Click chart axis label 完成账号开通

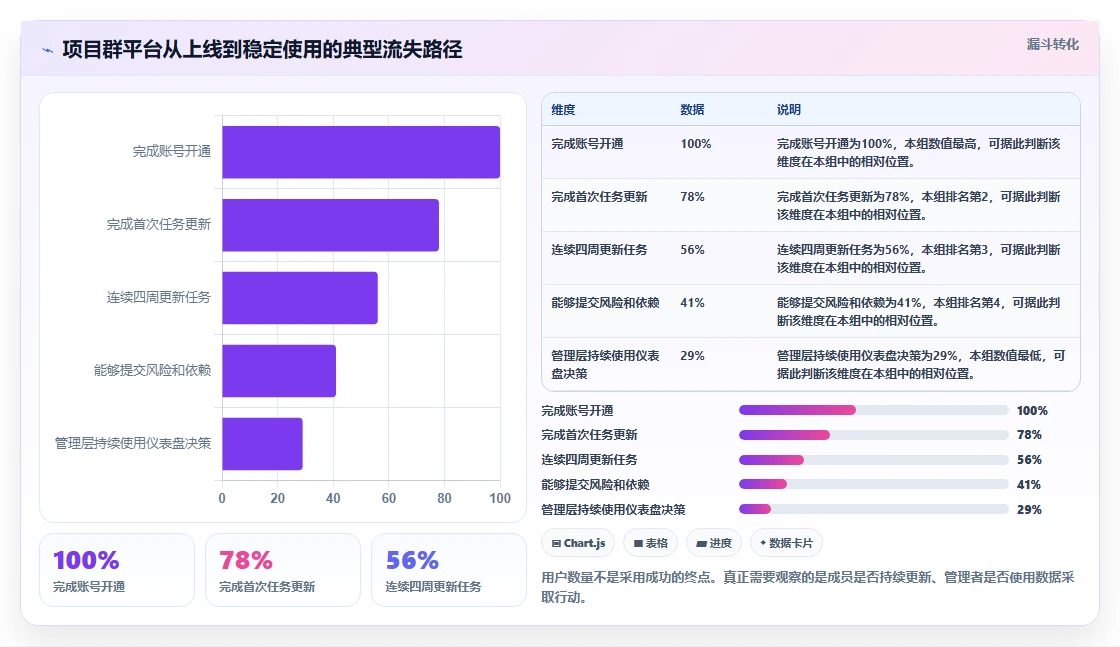[x=171, y=151]
